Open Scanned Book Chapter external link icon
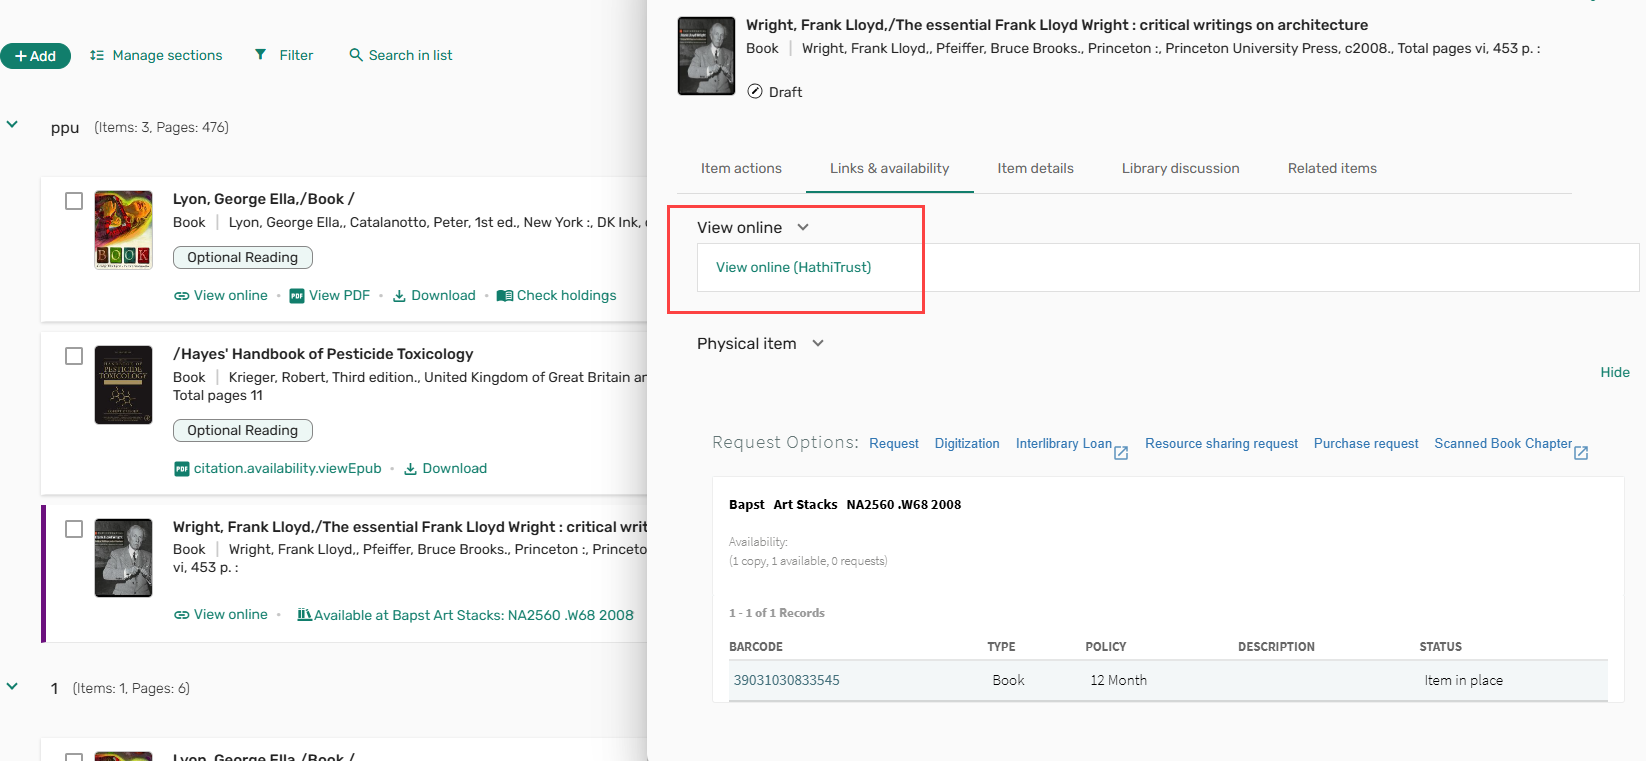 (x=1581, y=453)
